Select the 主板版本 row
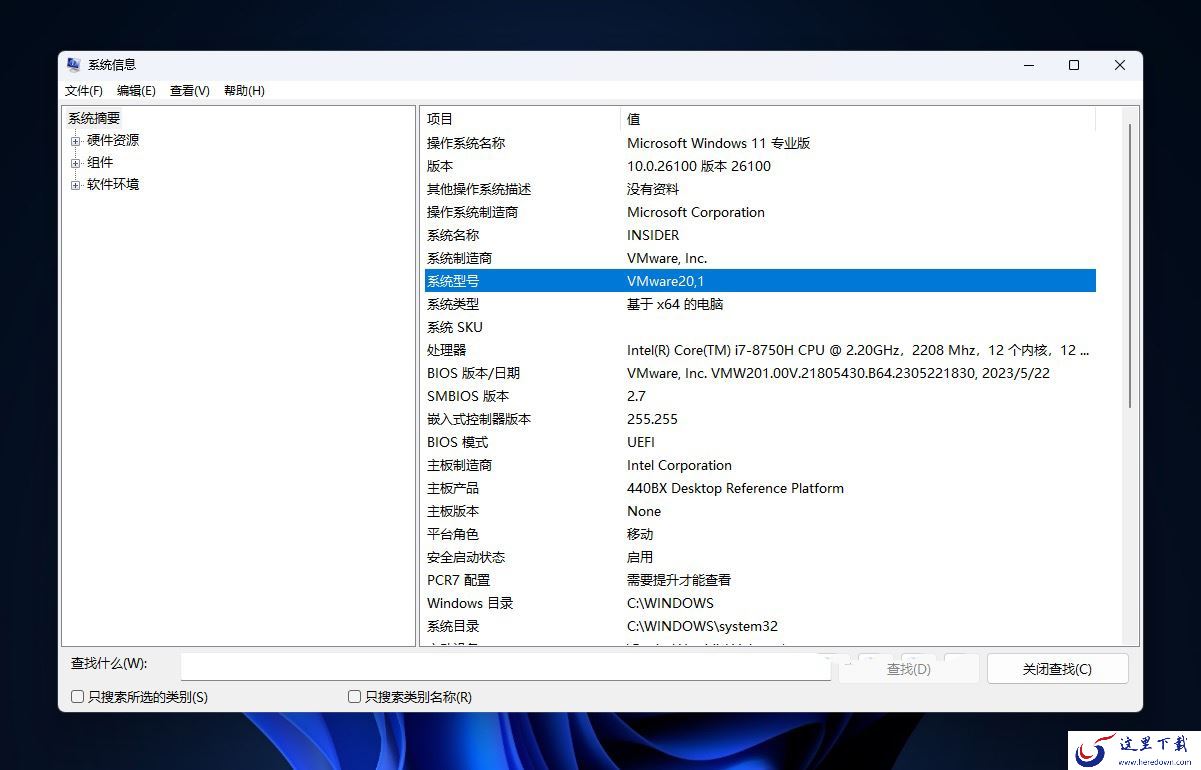1201x770 pixels. pos(760,511)
